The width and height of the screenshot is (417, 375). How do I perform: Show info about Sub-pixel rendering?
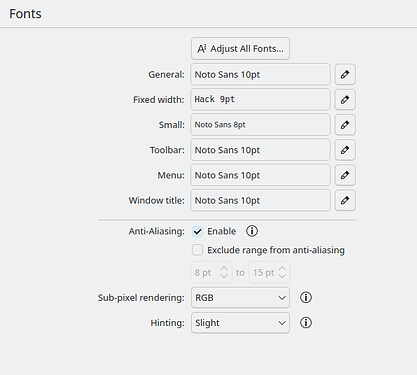coord(306,297)
